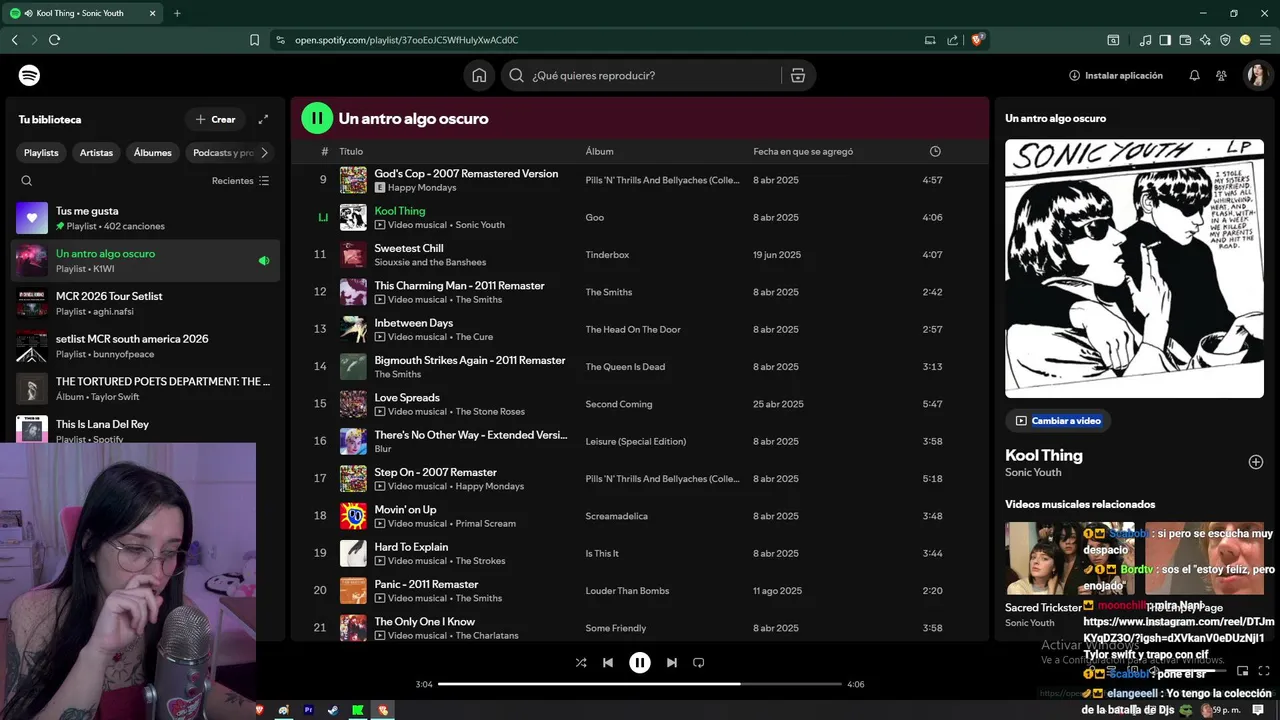The image size is (1280, 720).
Task: Click the Crear button
Action: click(215, 119)
